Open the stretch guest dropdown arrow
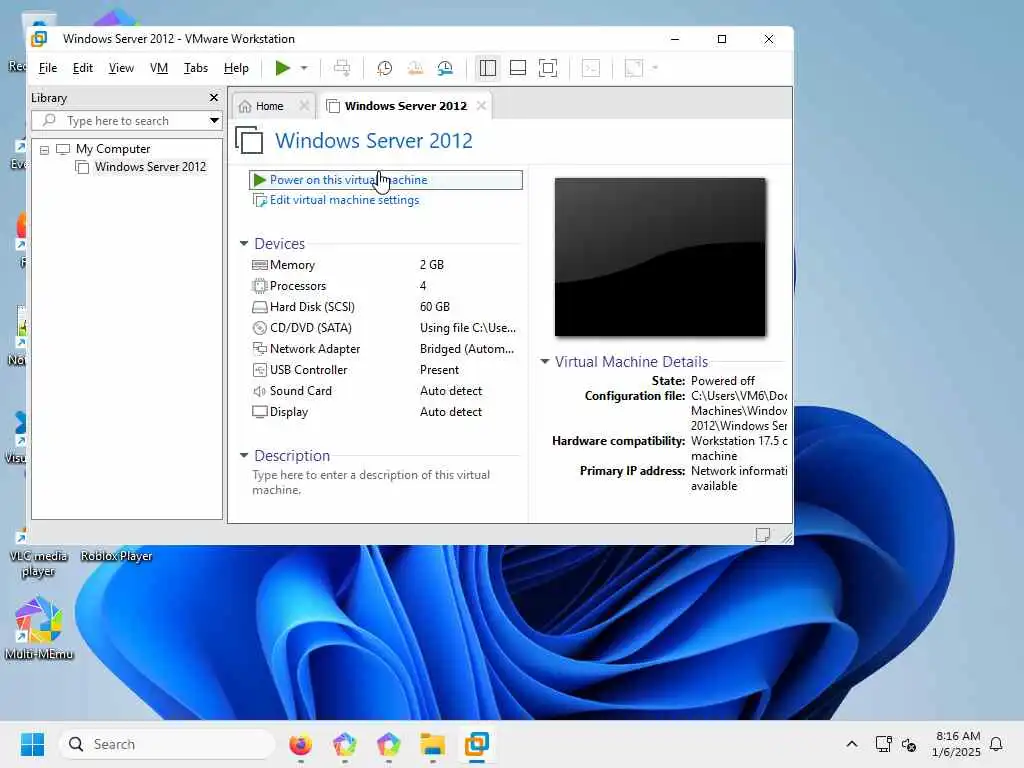1024x768 pixels. pos(655,68)
